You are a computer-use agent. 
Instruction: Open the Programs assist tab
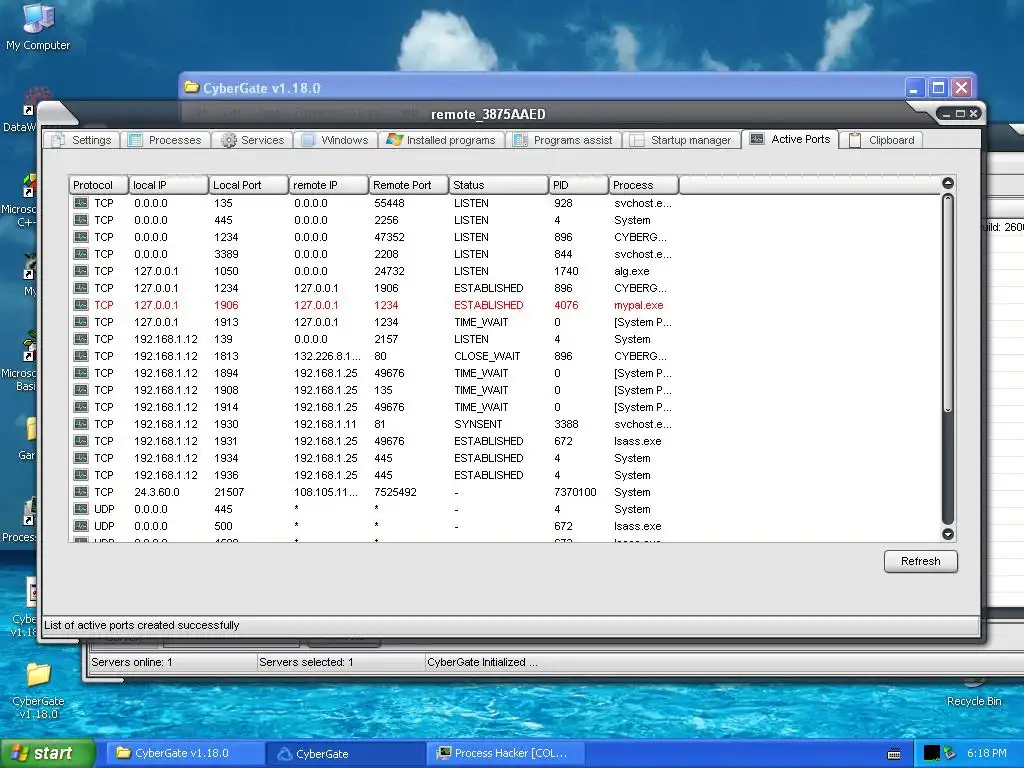coord(563,140)
